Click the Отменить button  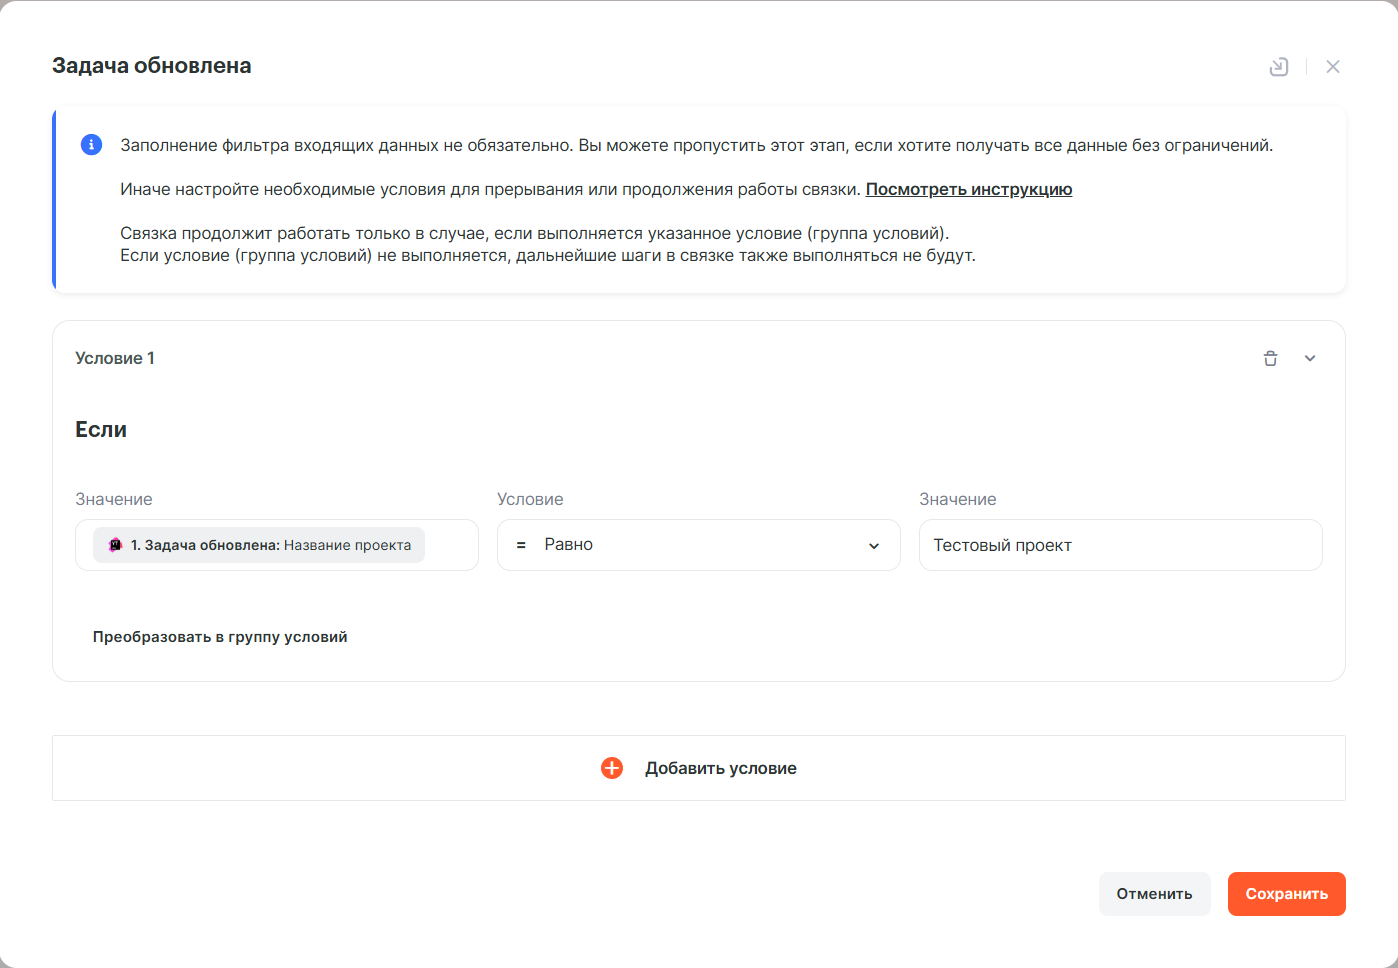click(x=1154, y=894)
